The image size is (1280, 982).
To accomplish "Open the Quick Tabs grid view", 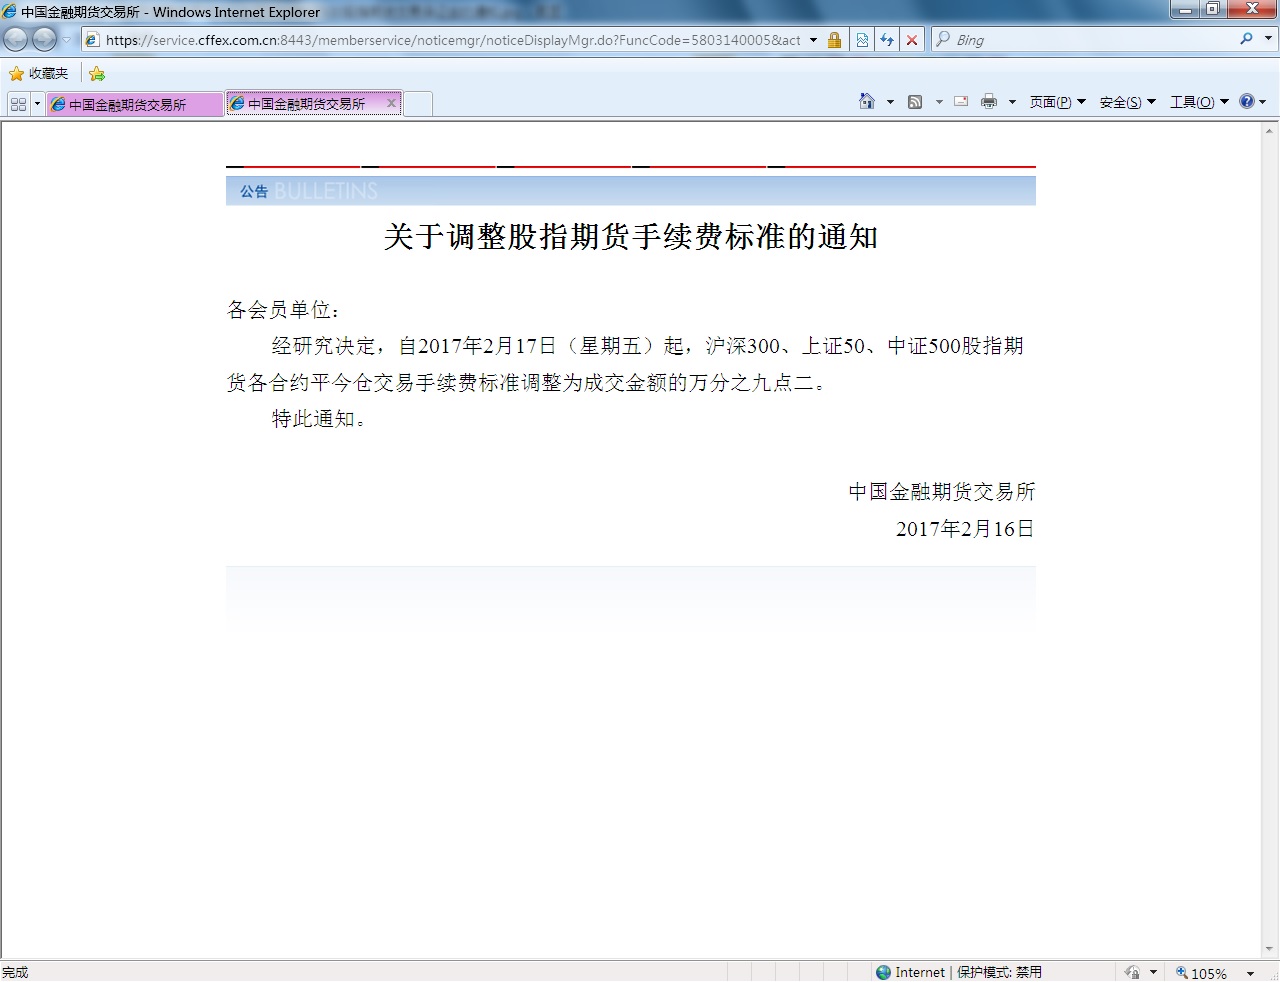I will click(18, 103).
